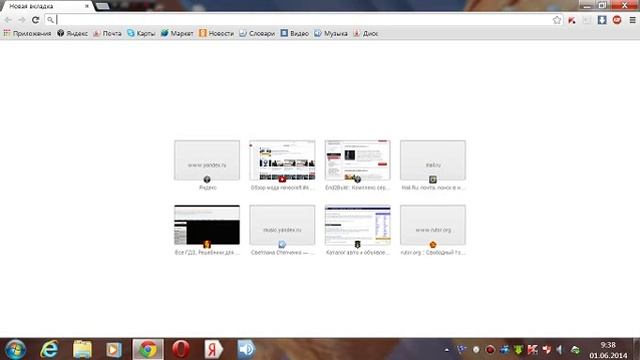
Task: Select the Chrome taskbar button
Action: click(148, 349)
